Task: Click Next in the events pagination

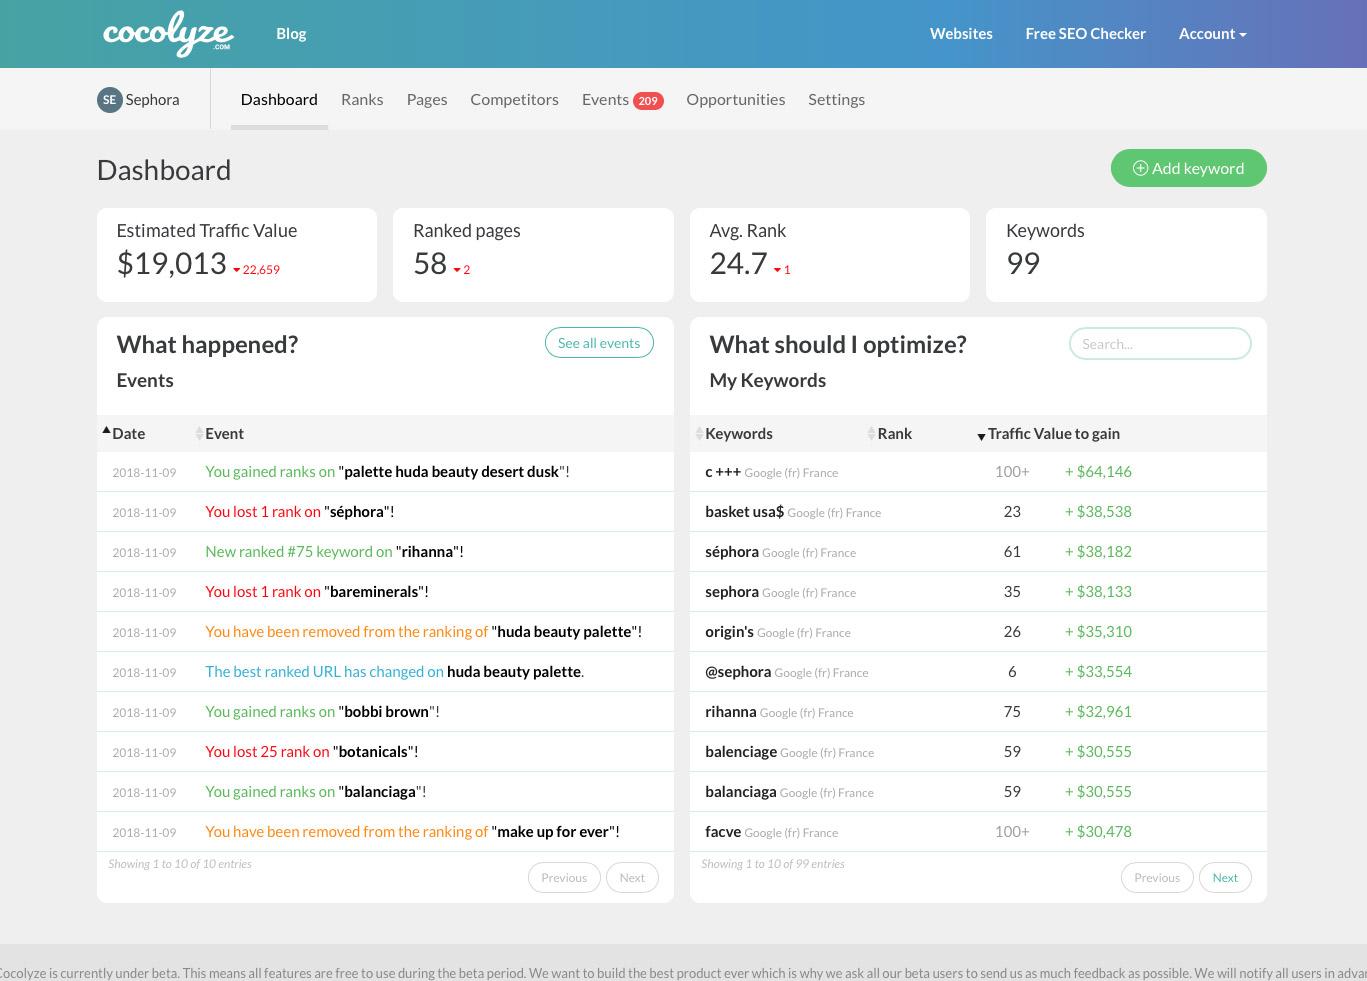Action: [632, 878]
